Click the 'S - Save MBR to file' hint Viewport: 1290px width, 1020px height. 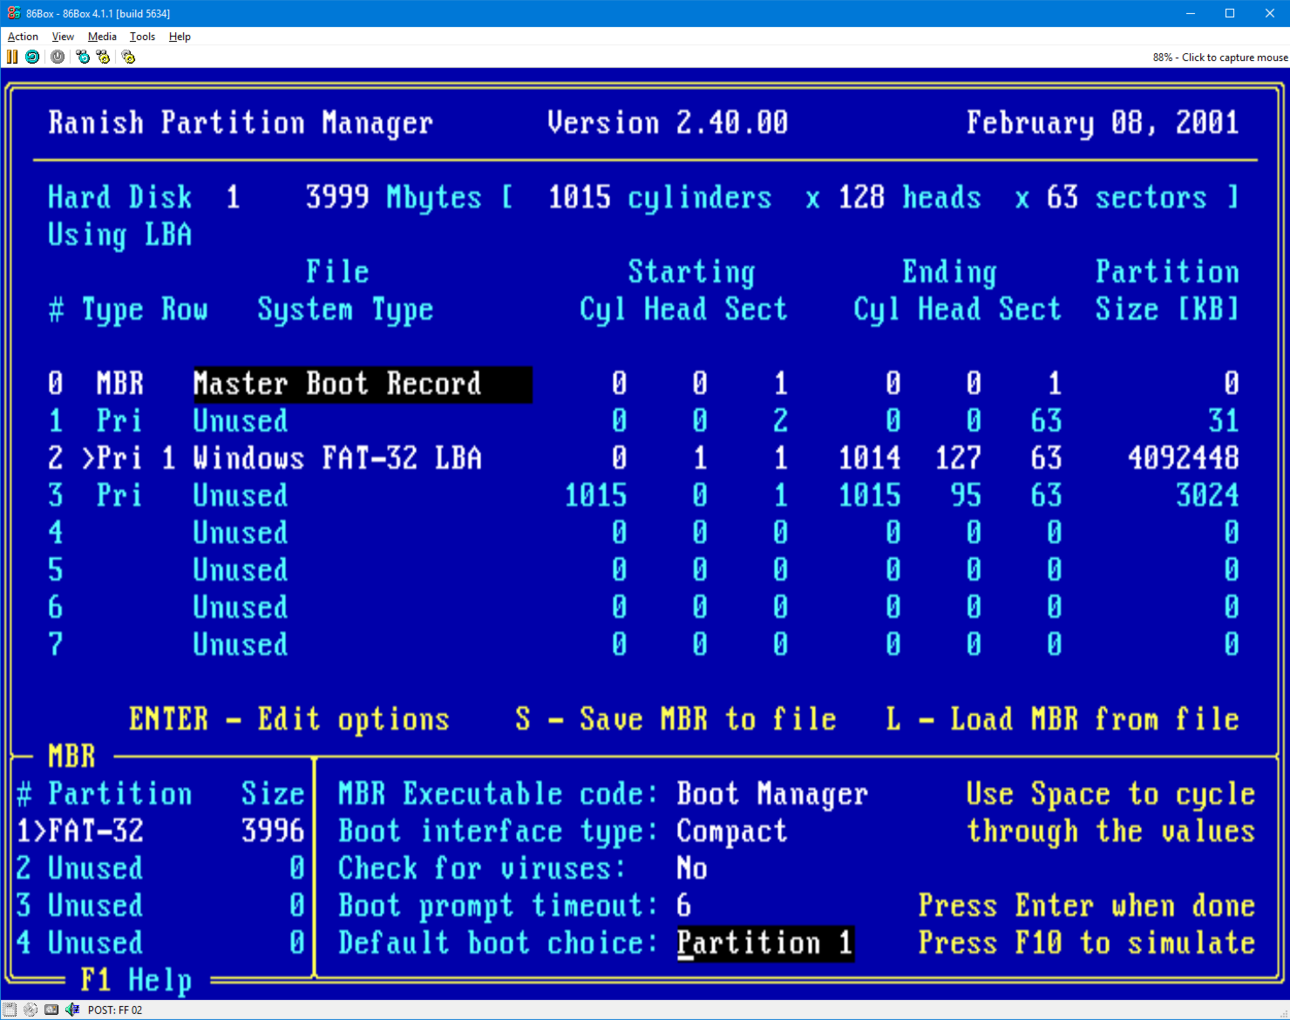click(x=676, y=720)
